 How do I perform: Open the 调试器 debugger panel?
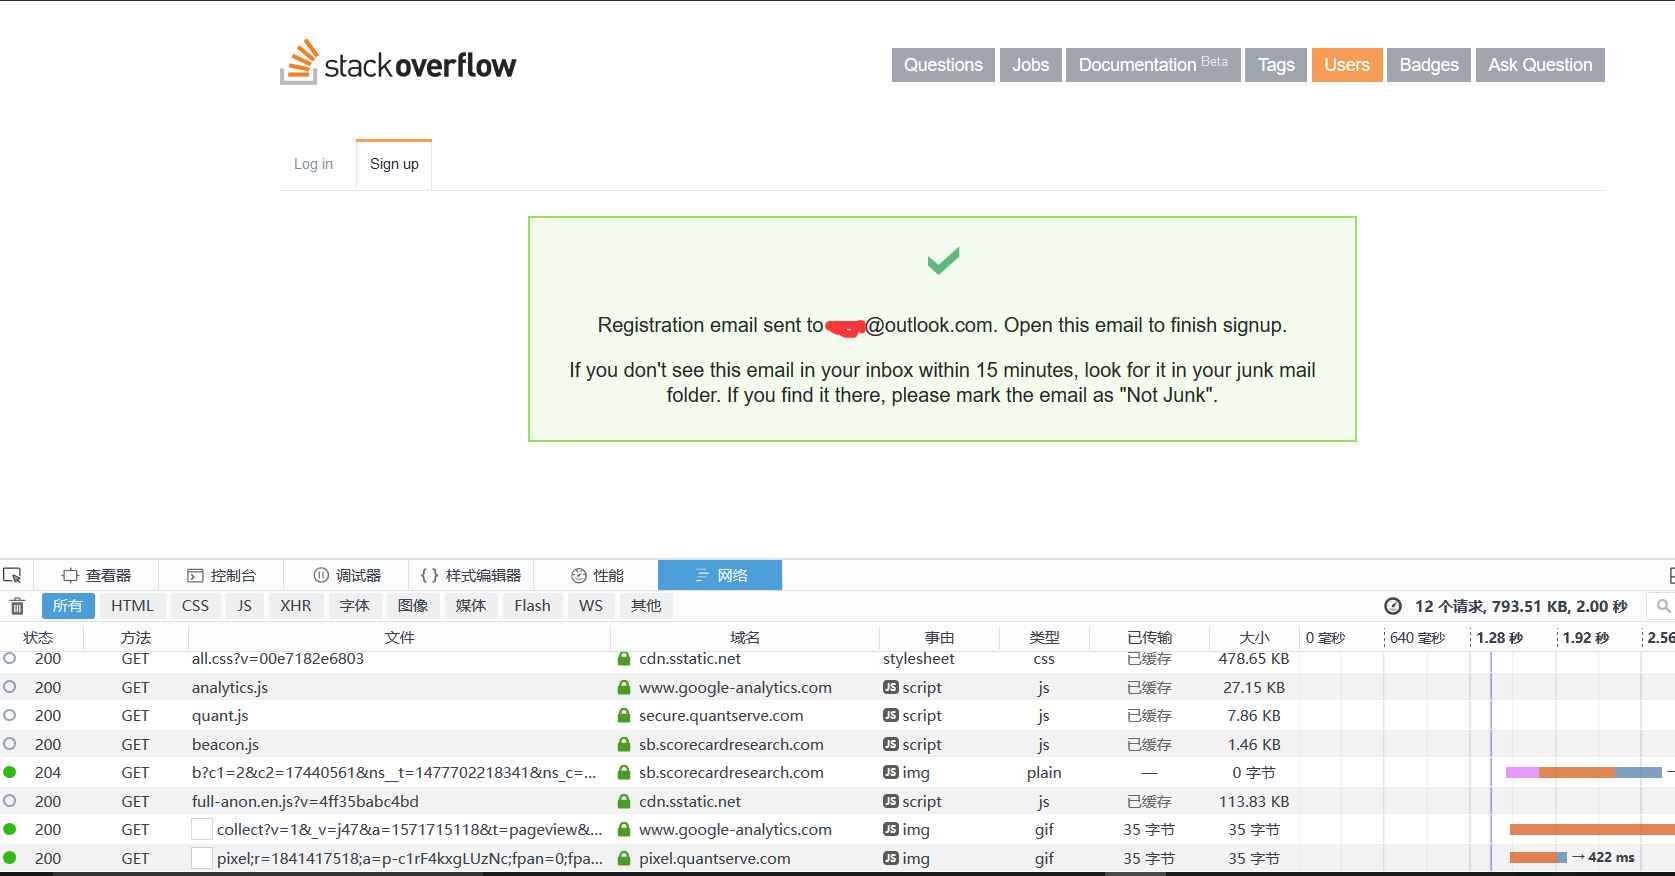click(347, 575)
